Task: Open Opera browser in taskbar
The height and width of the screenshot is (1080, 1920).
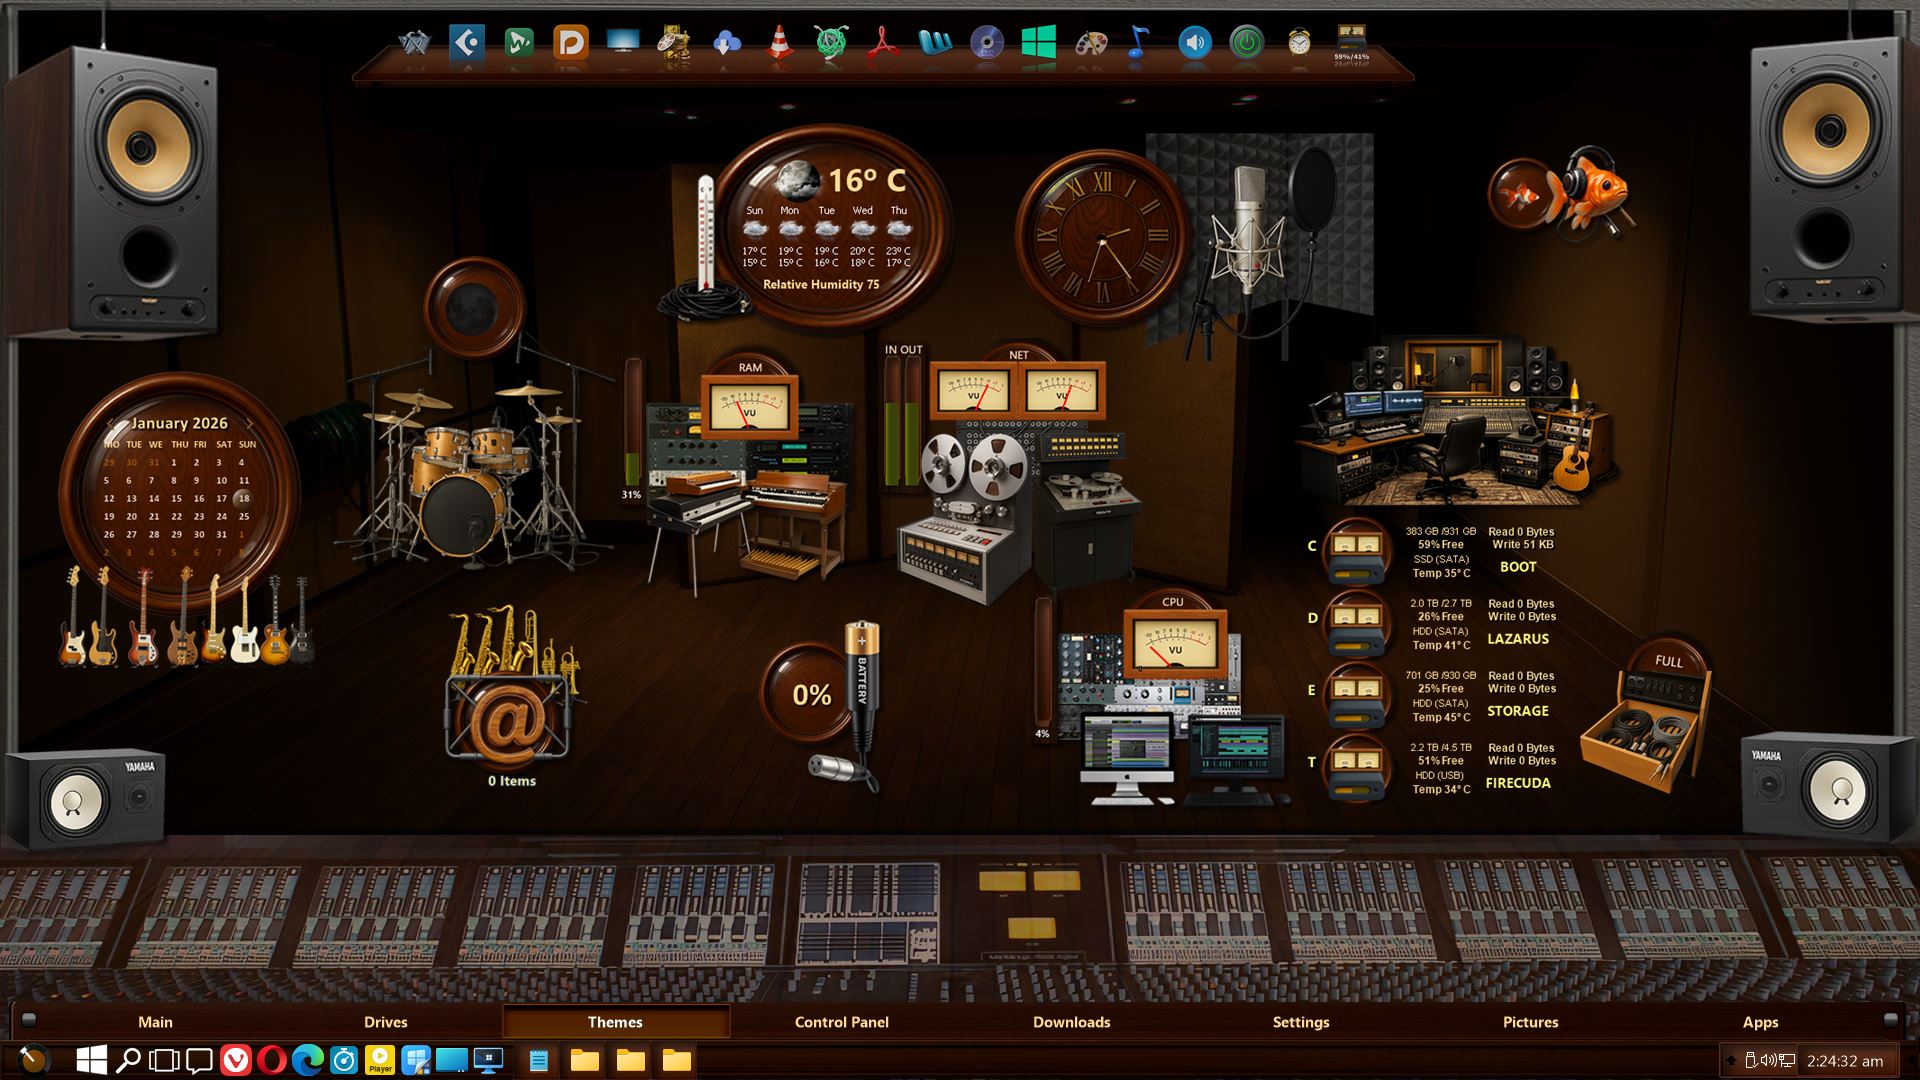Action: click(271, 1060)
